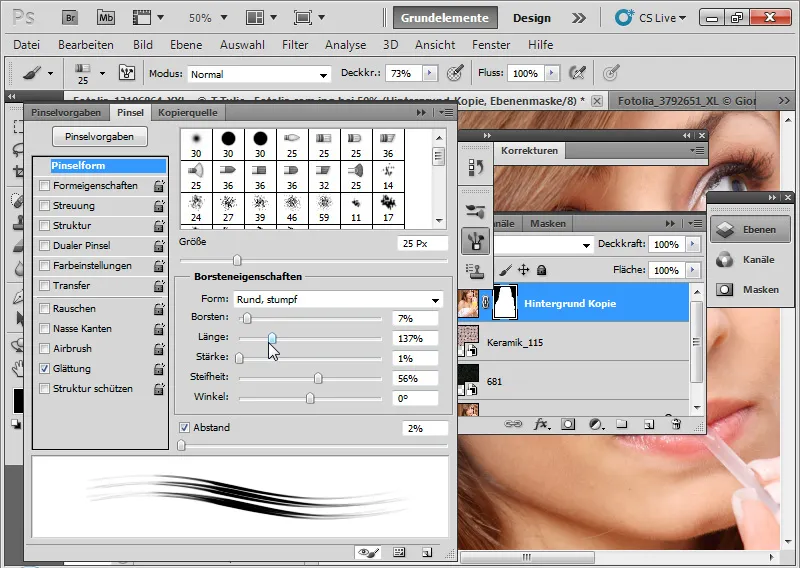Image resolution: width=800 pixels, height=568 pixels.
Task: Toggle the brush panel icon in options bar
Action: click(127, 73)
